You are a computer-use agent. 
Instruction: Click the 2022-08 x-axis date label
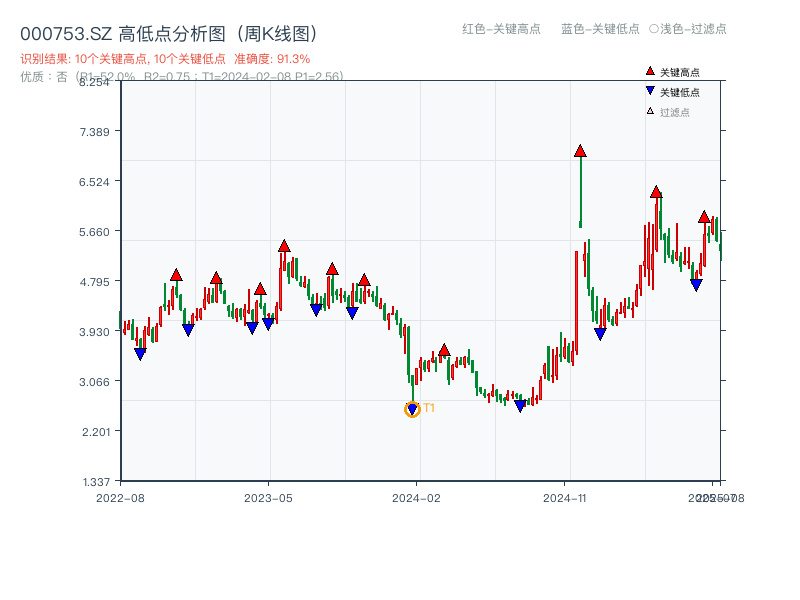120,498
